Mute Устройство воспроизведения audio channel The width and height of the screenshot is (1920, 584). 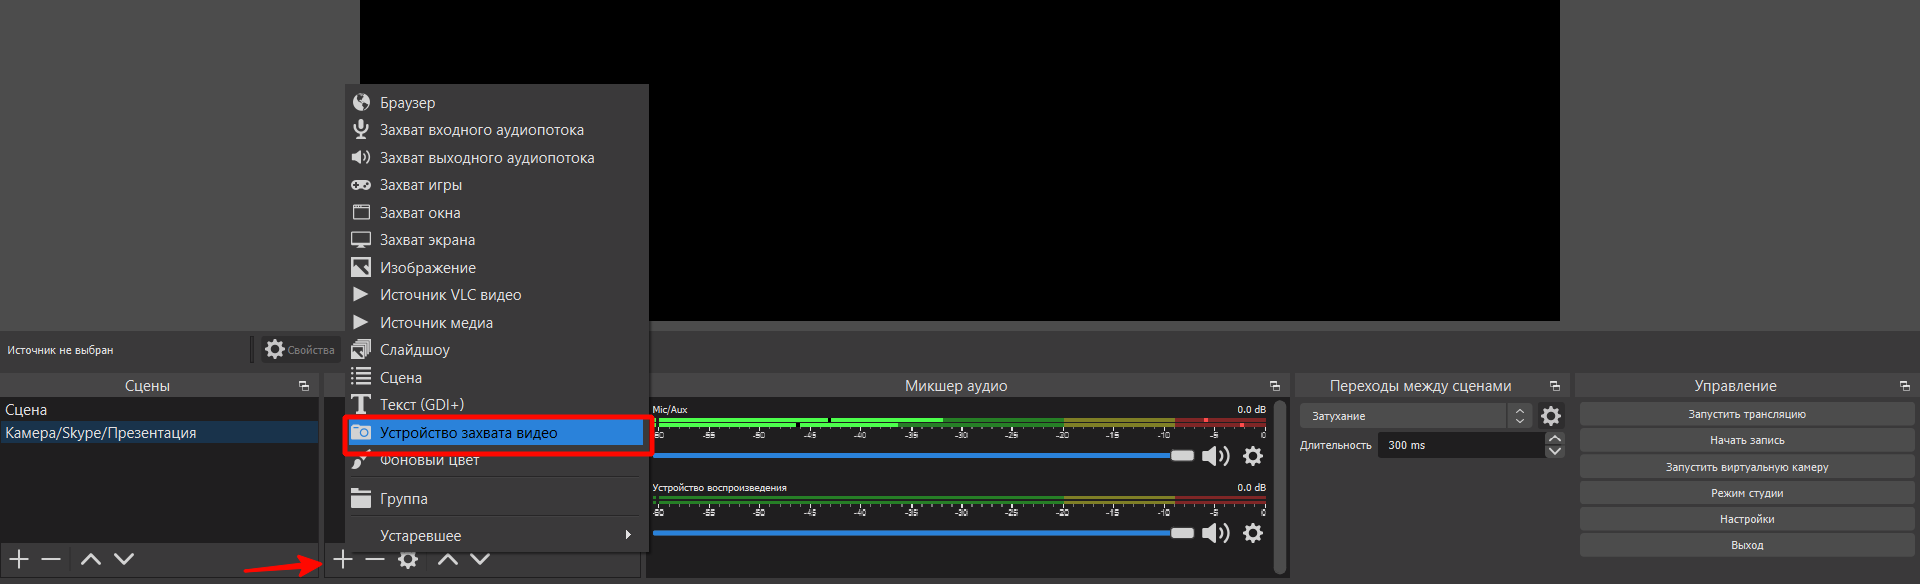tap(1215, 533)
